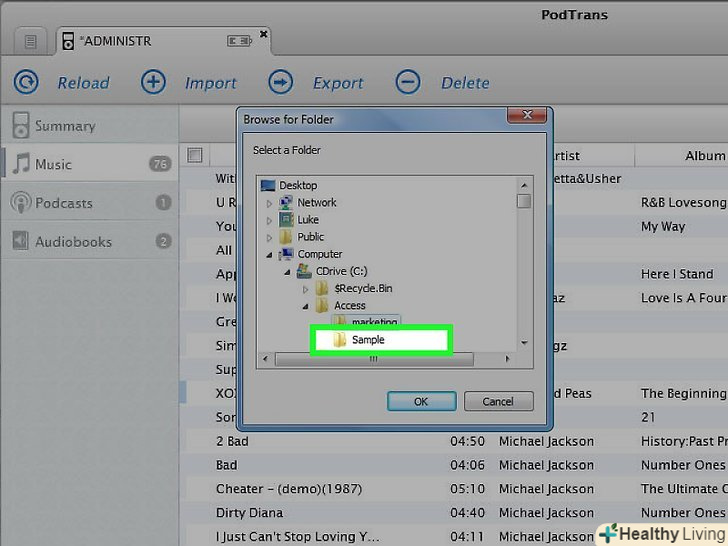Select the 'Cheater - (demo)(1987)' row

pyautogui.click(x=454, y=489)
